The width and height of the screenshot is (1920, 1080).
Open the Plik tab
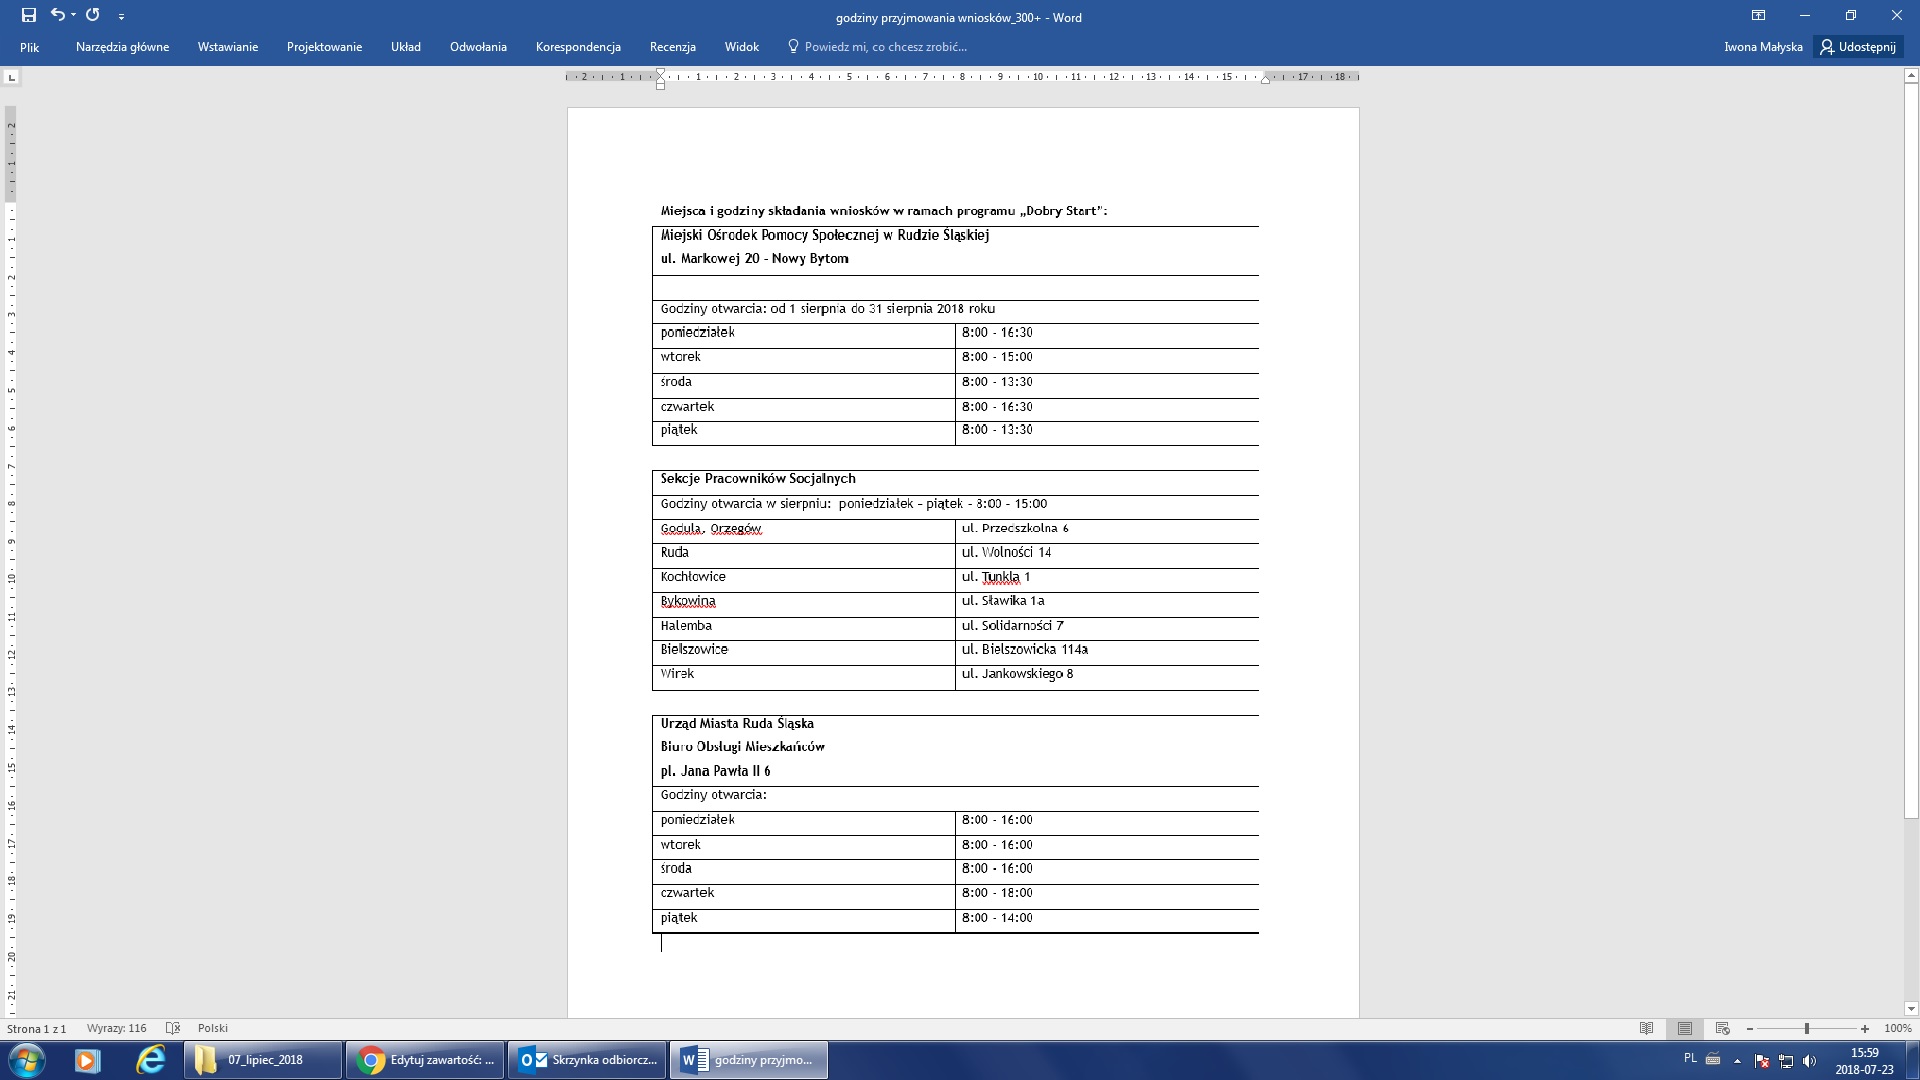coord(30,47)
